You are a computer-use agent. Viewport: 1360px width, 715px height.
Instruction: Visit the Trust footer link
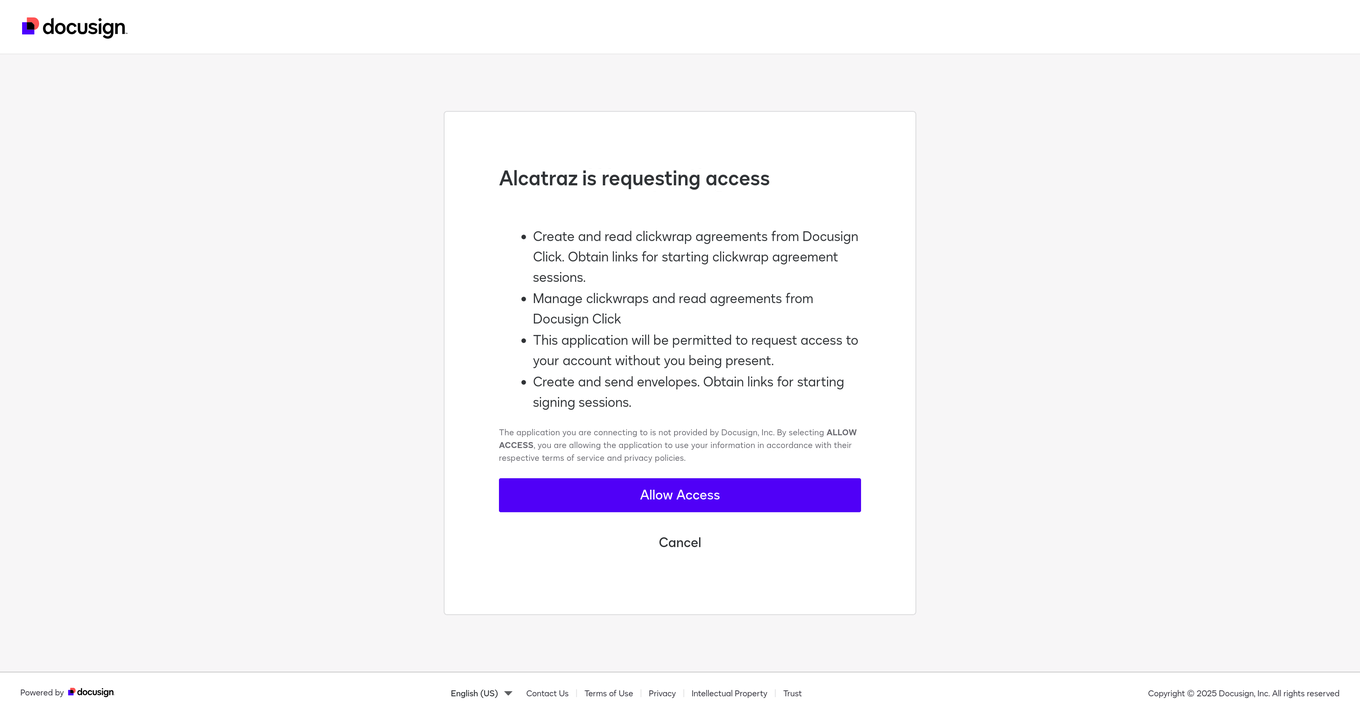coord(792,693)
